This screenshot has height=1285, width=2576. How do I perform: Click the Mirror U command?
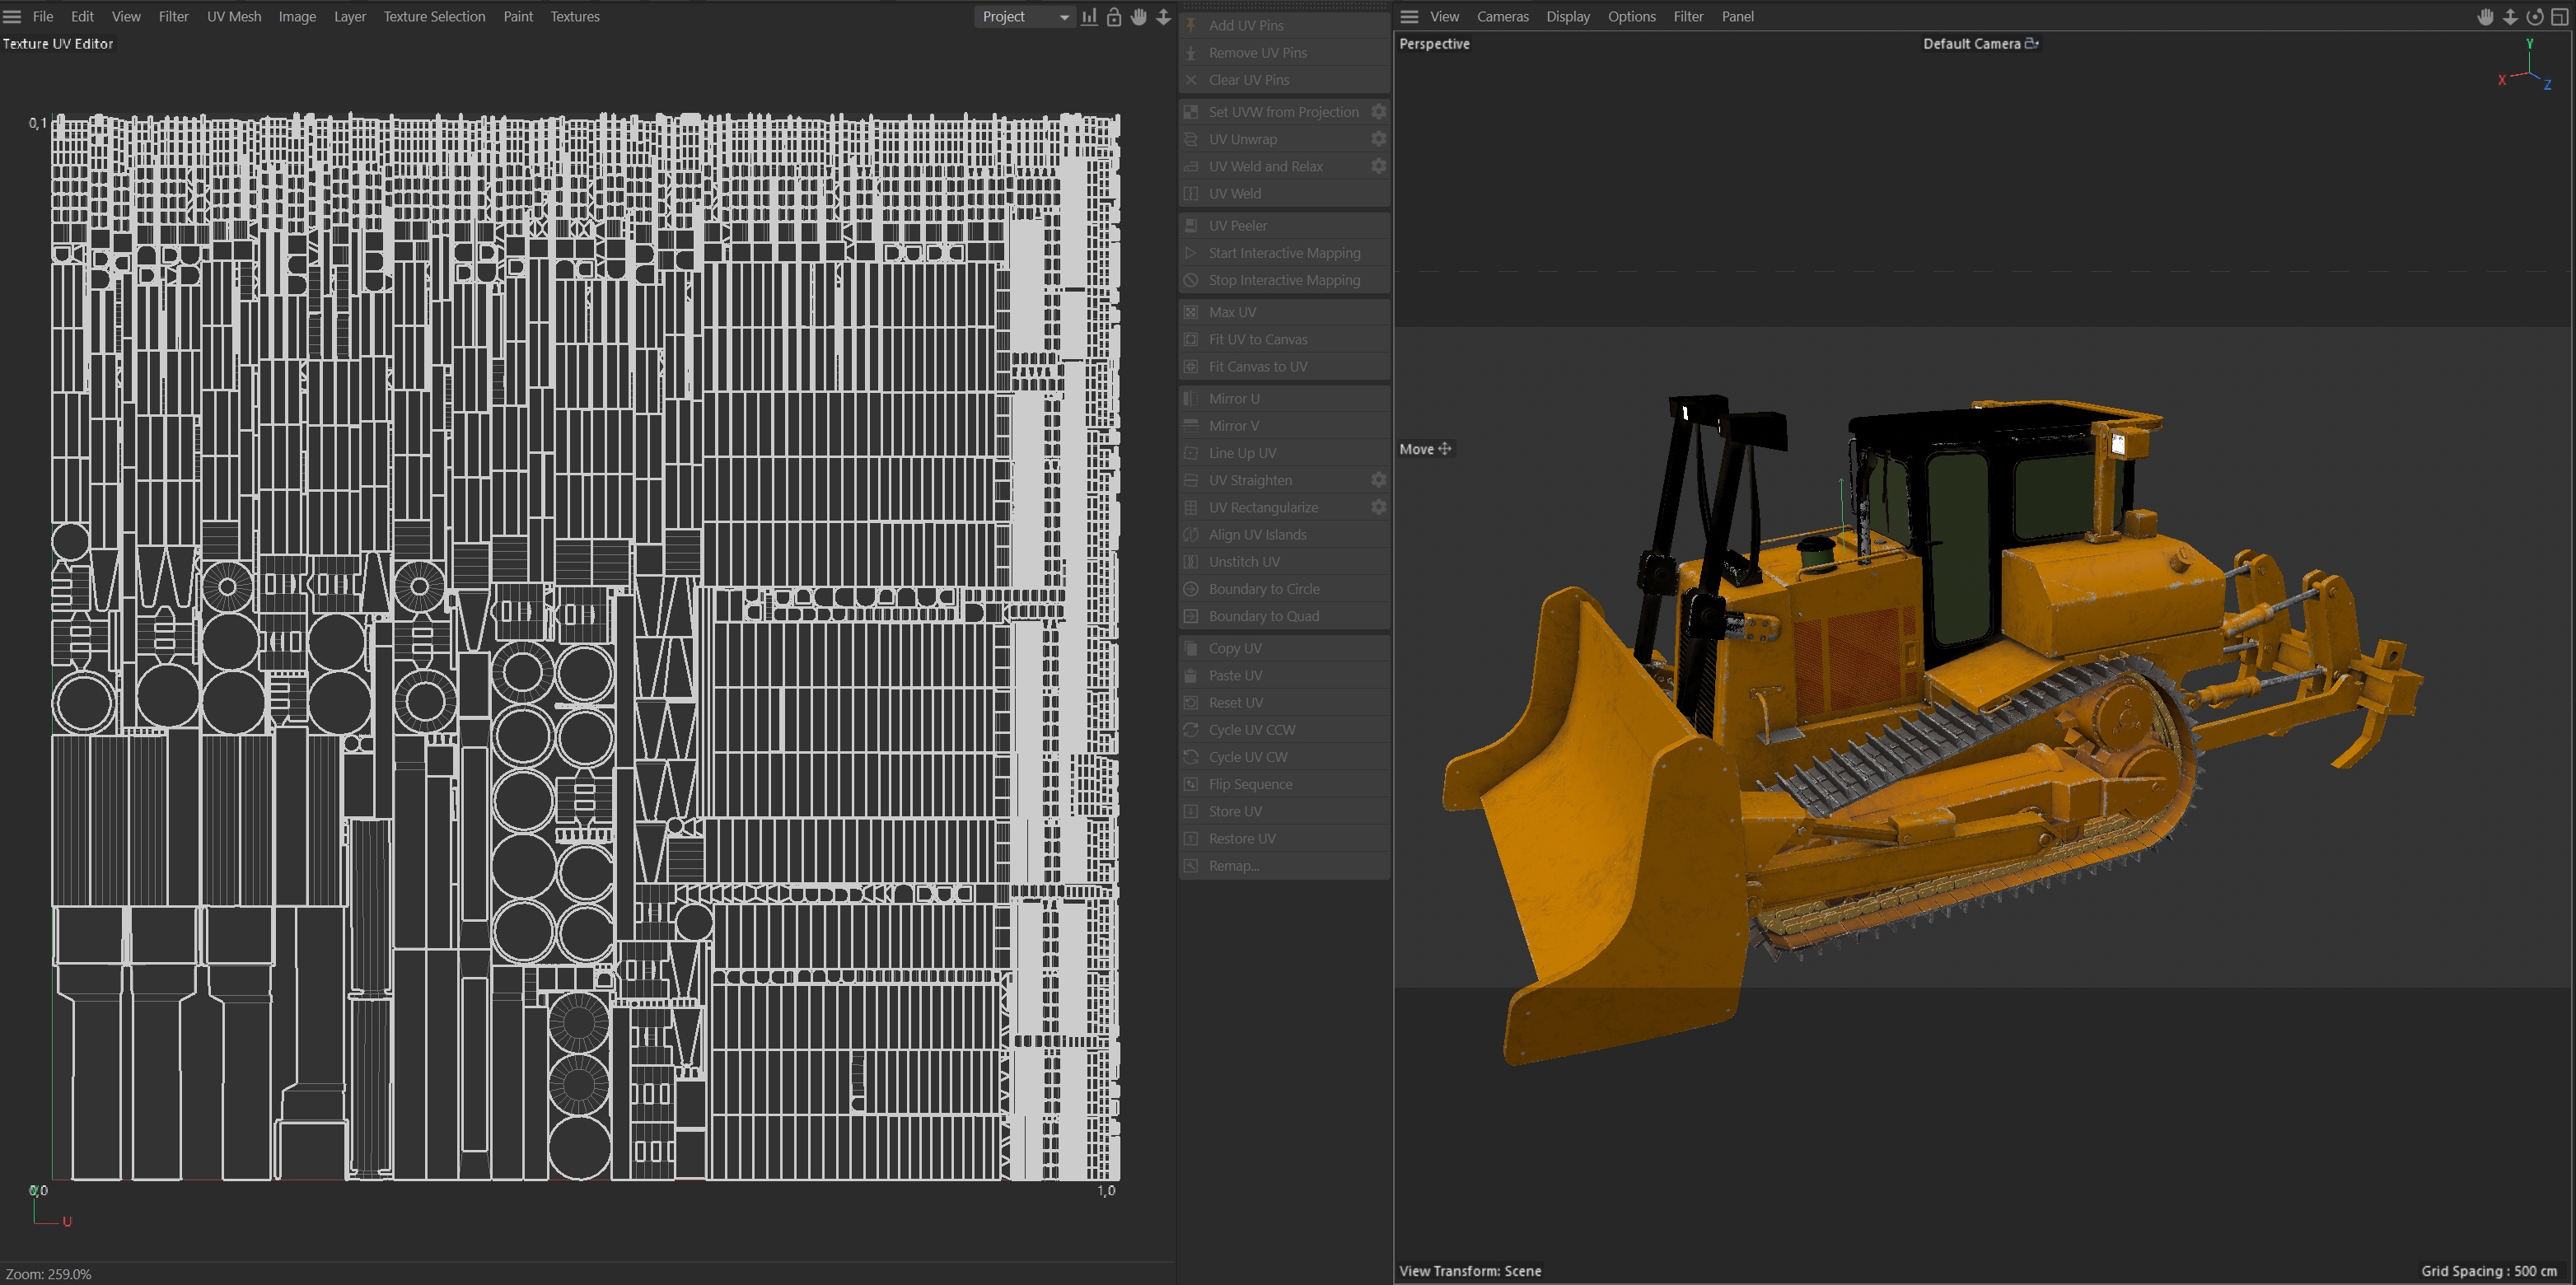(x=1233, y=398)
